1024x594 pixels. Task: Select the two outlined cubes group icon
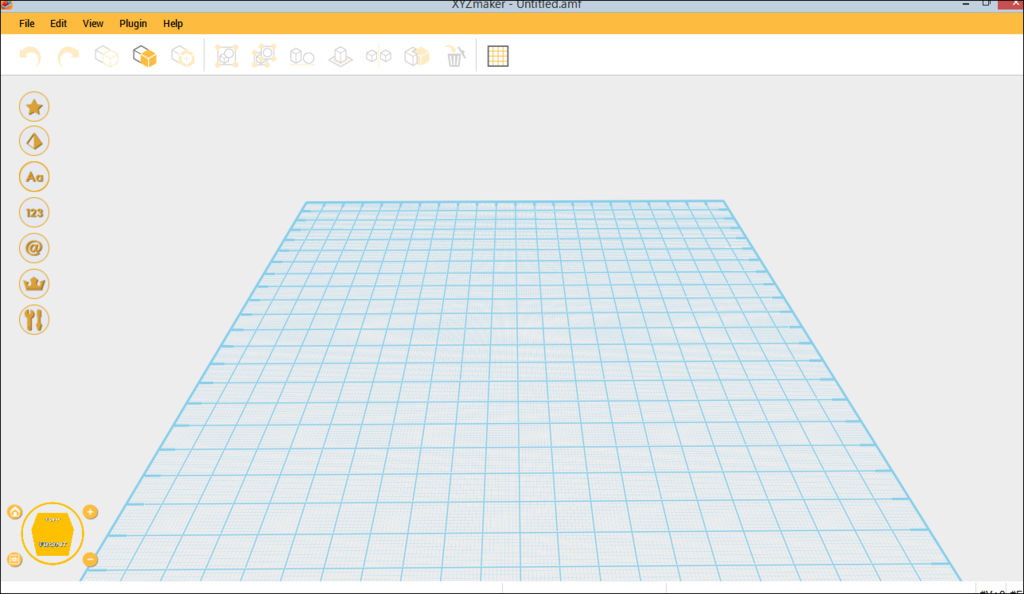106,56
